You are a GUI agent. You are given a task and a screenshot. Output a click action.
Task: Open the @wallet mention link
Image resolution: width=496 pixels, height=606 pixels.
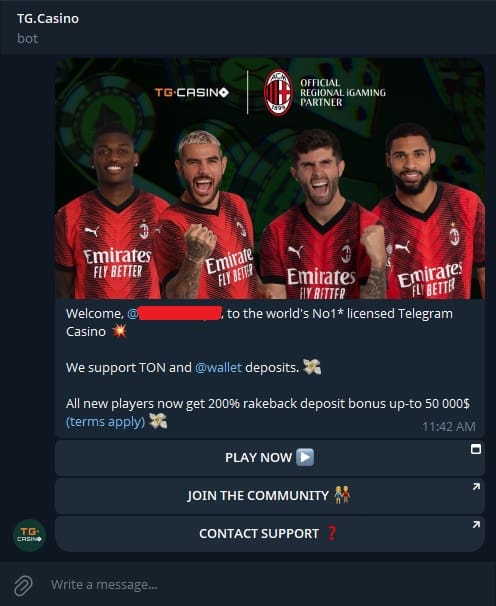pyautogui.click(x=218, y=367)
